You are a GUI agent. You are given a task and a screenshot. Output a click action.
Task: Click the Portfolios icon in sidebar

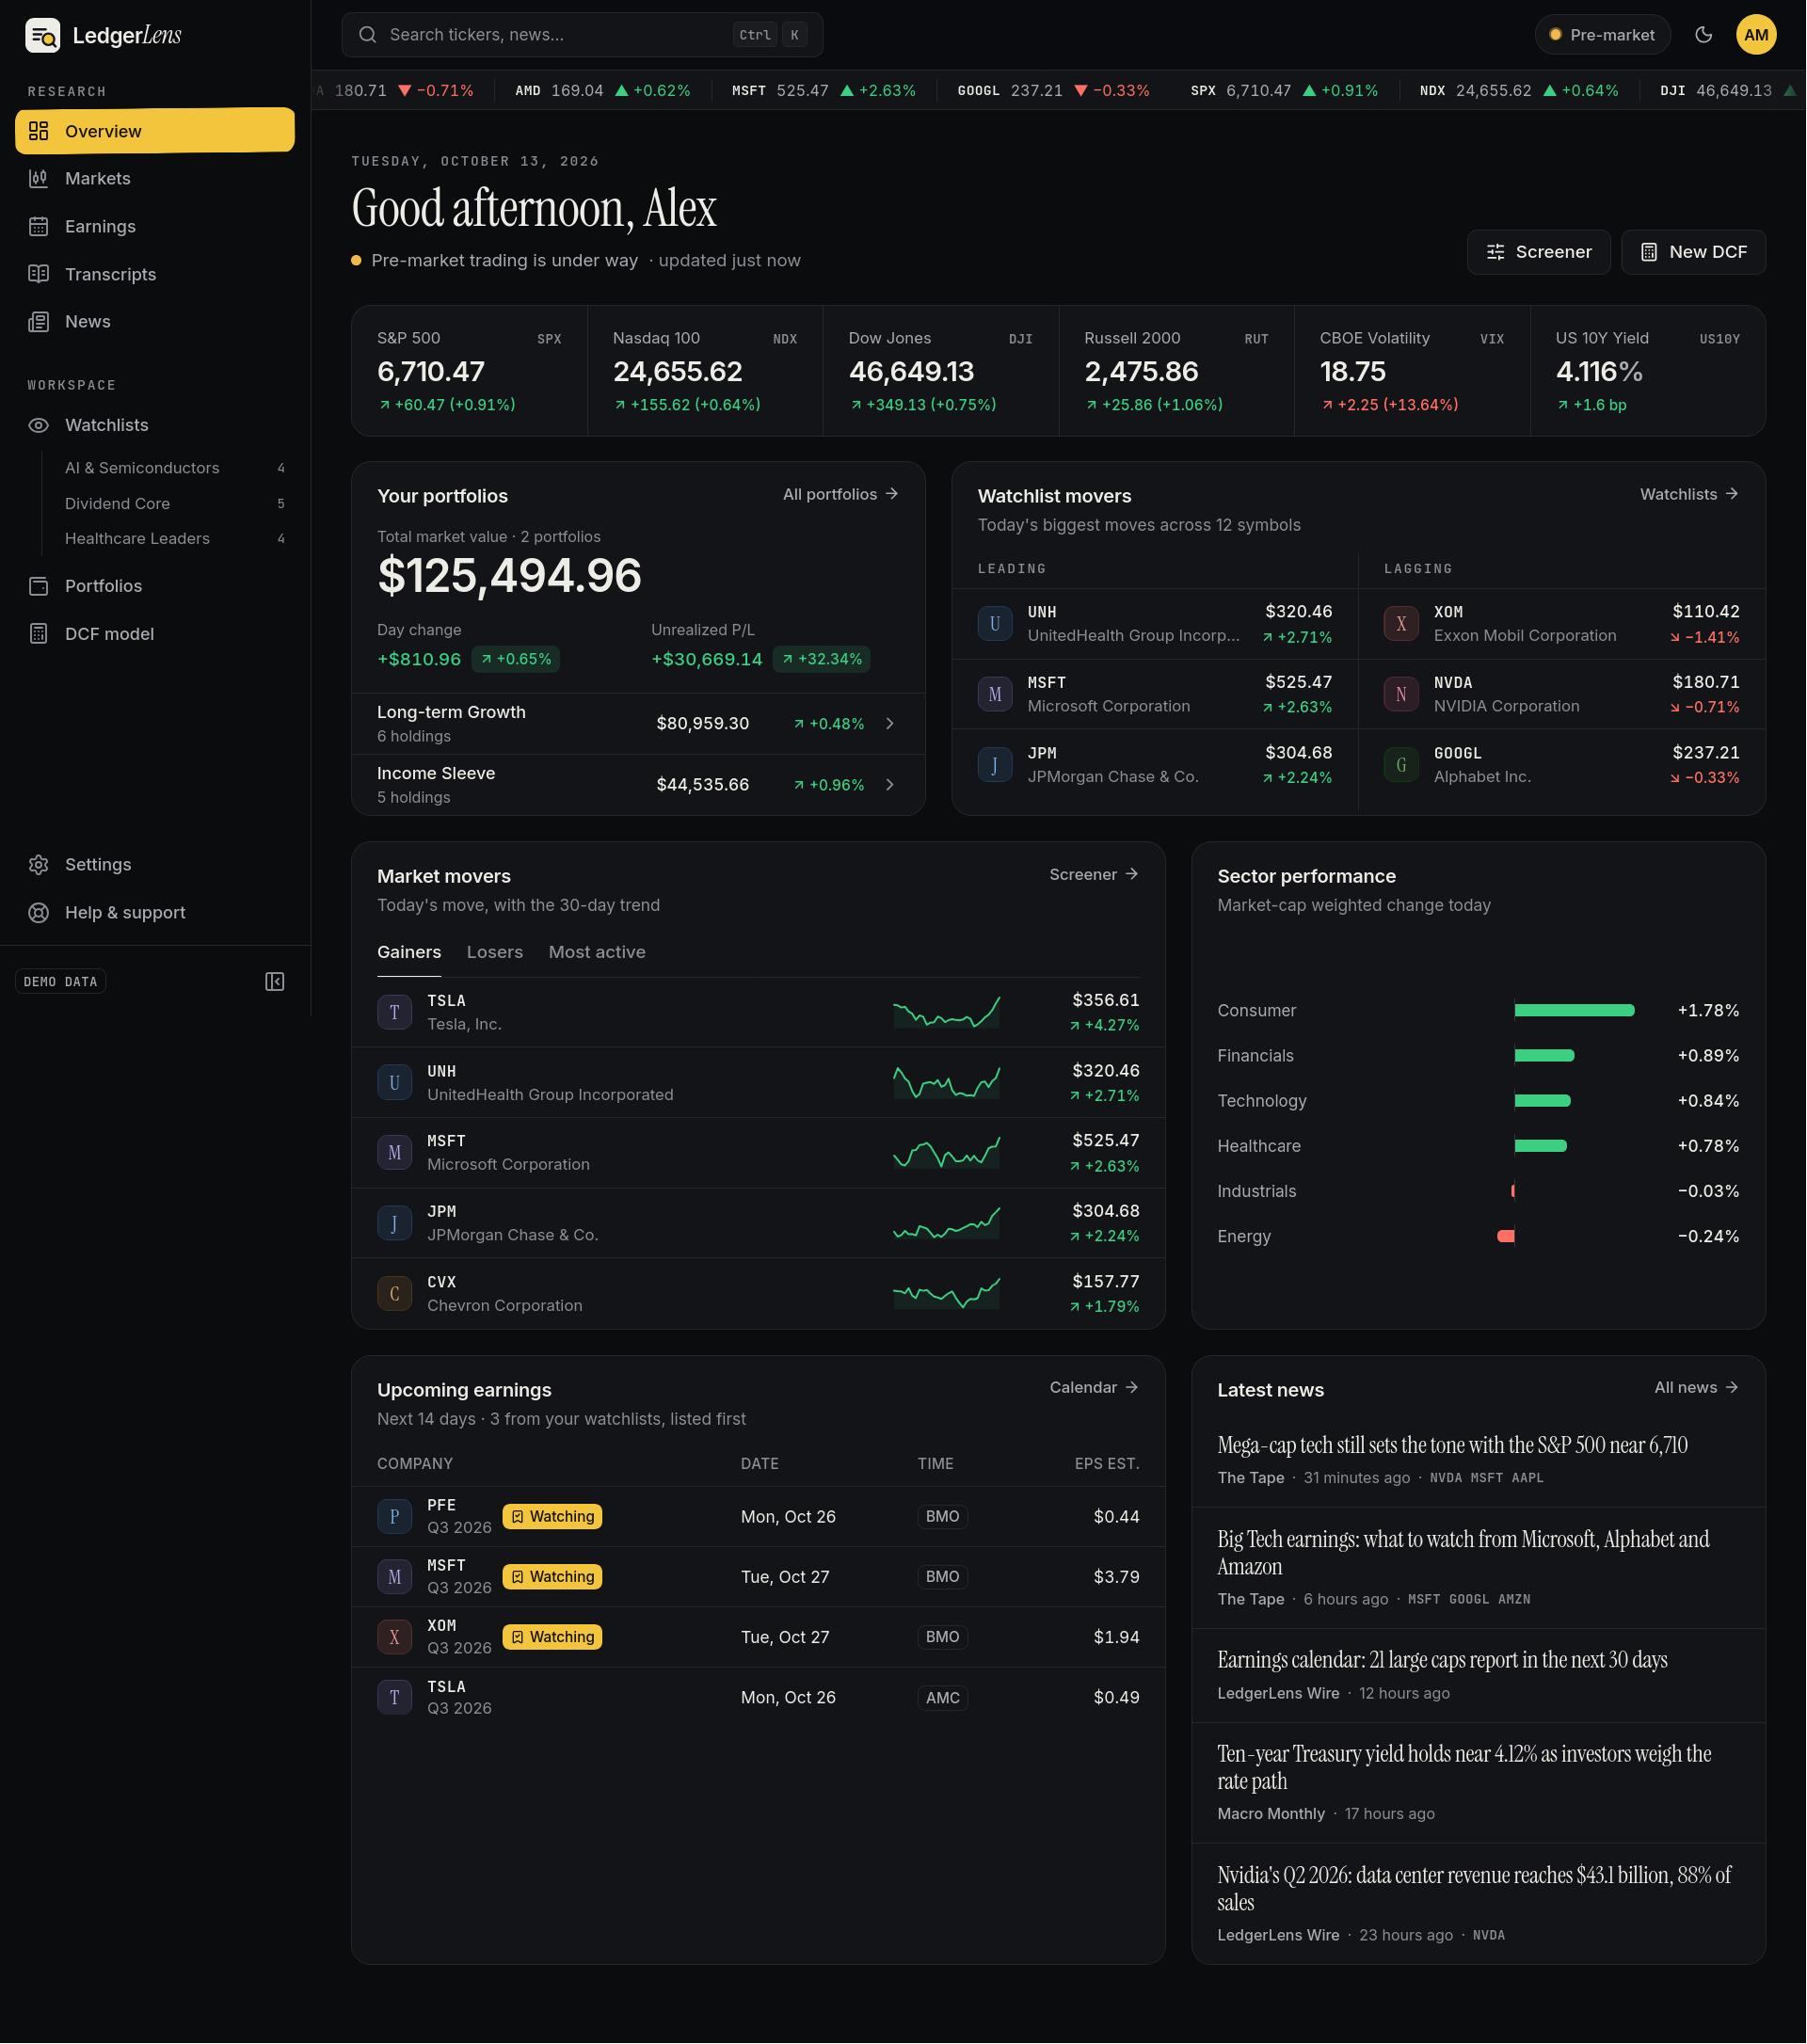tap(39, 587)
